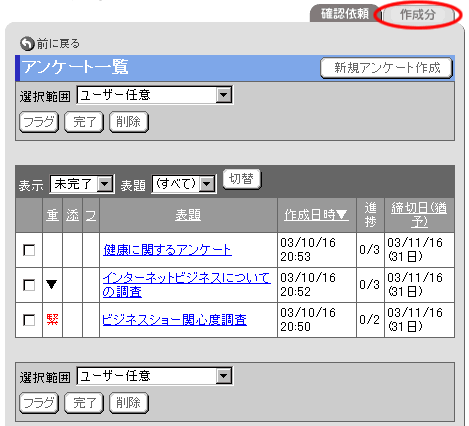Screen dimensions: 469x426
Task: Sort by the 締切日(猶予) column header
Action: pos(419,215)
